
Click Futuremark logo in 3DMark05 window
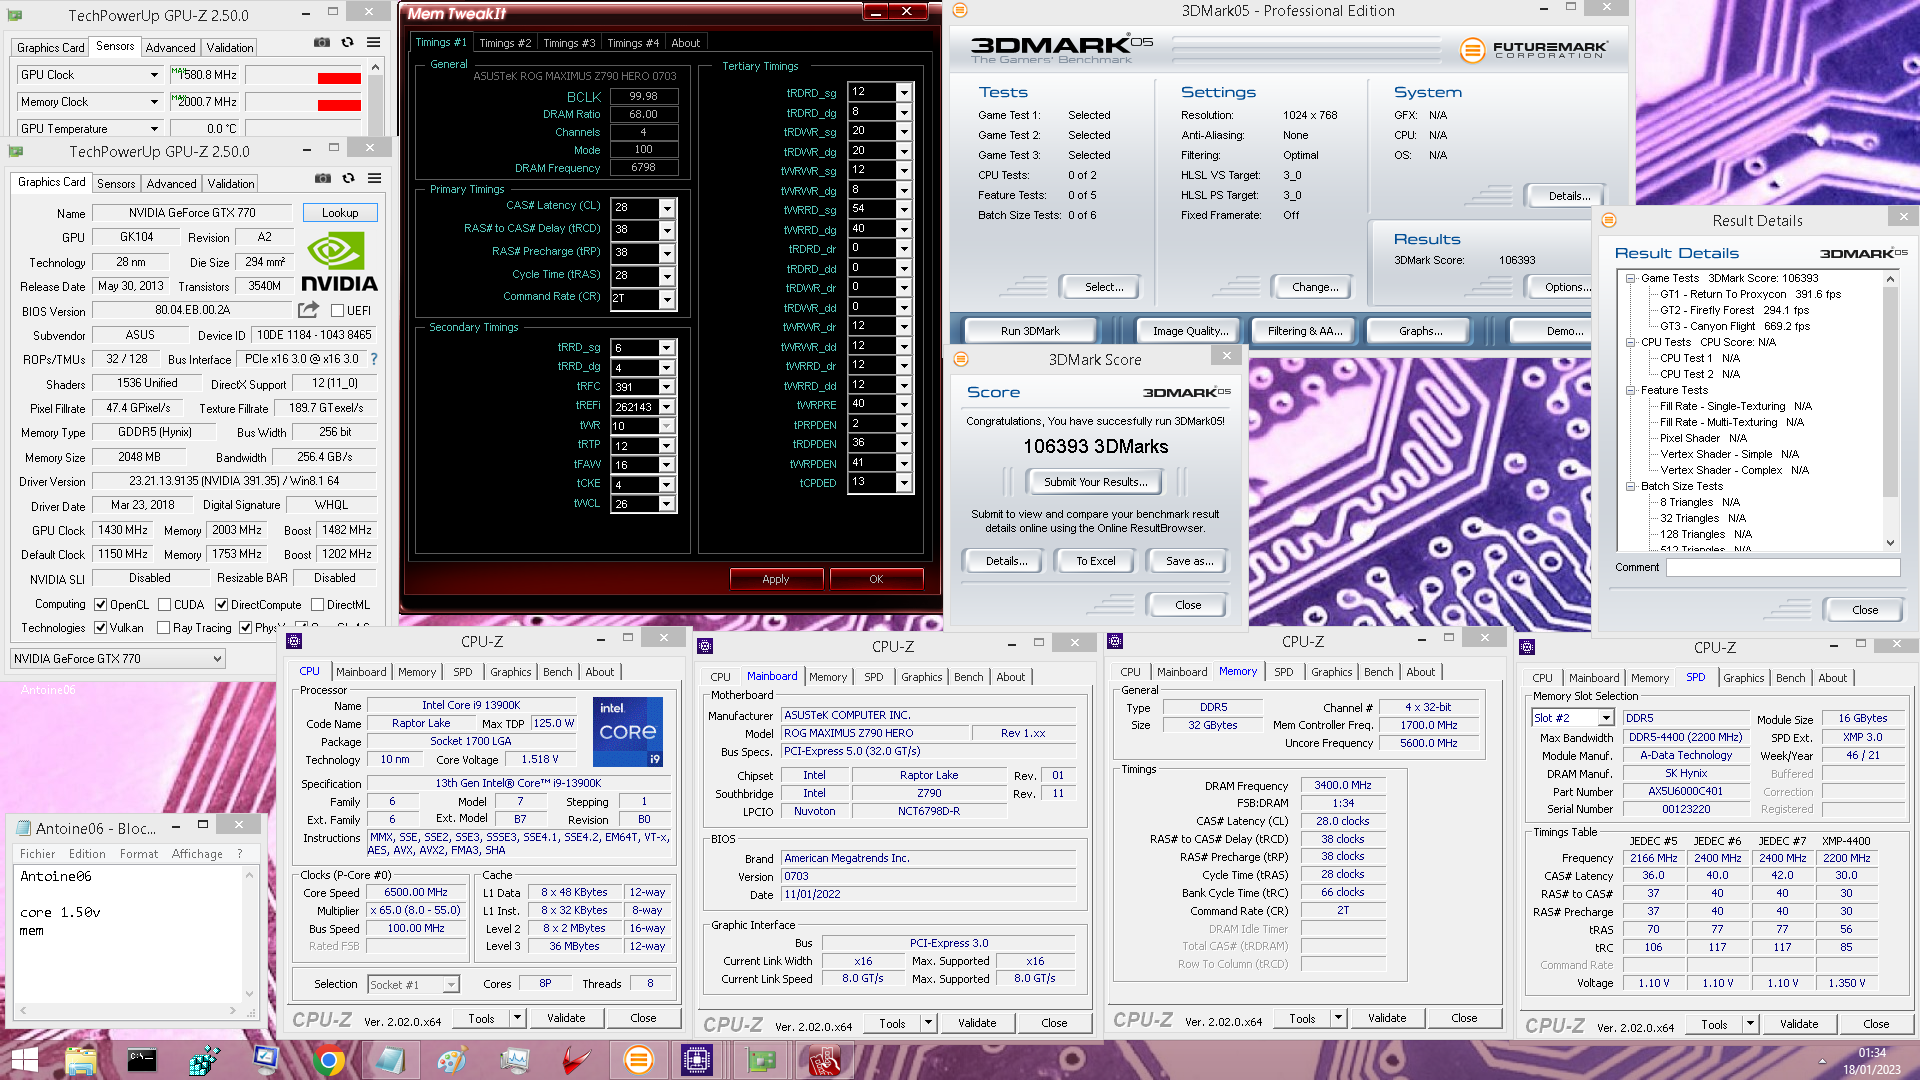point(1534,49)
